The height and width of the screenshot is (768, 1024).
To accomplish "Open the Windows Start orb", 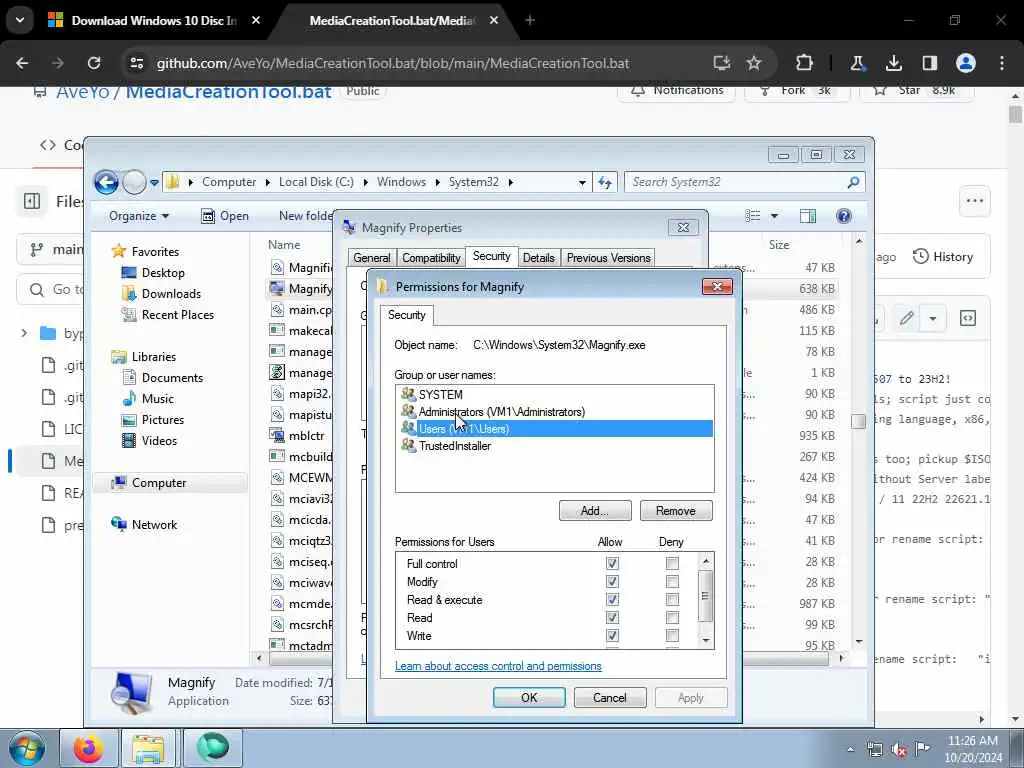I will pyautogui.click(x=27, y=748).
